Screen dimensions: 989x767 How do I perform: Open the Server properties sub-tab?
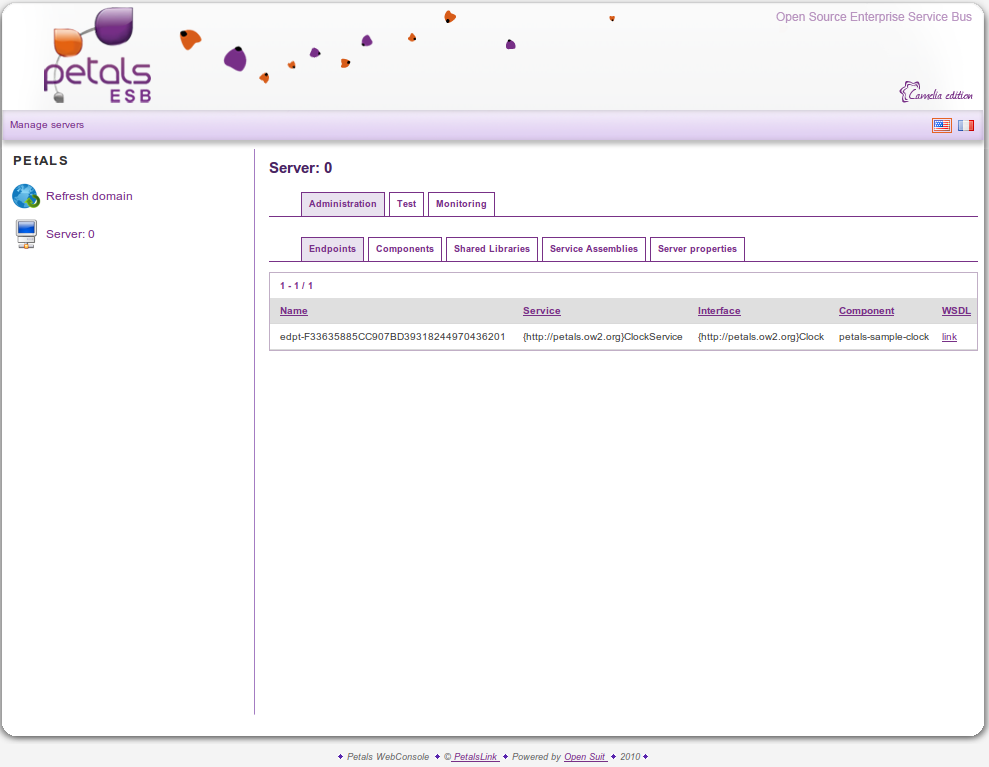click(x=697, y=249)
